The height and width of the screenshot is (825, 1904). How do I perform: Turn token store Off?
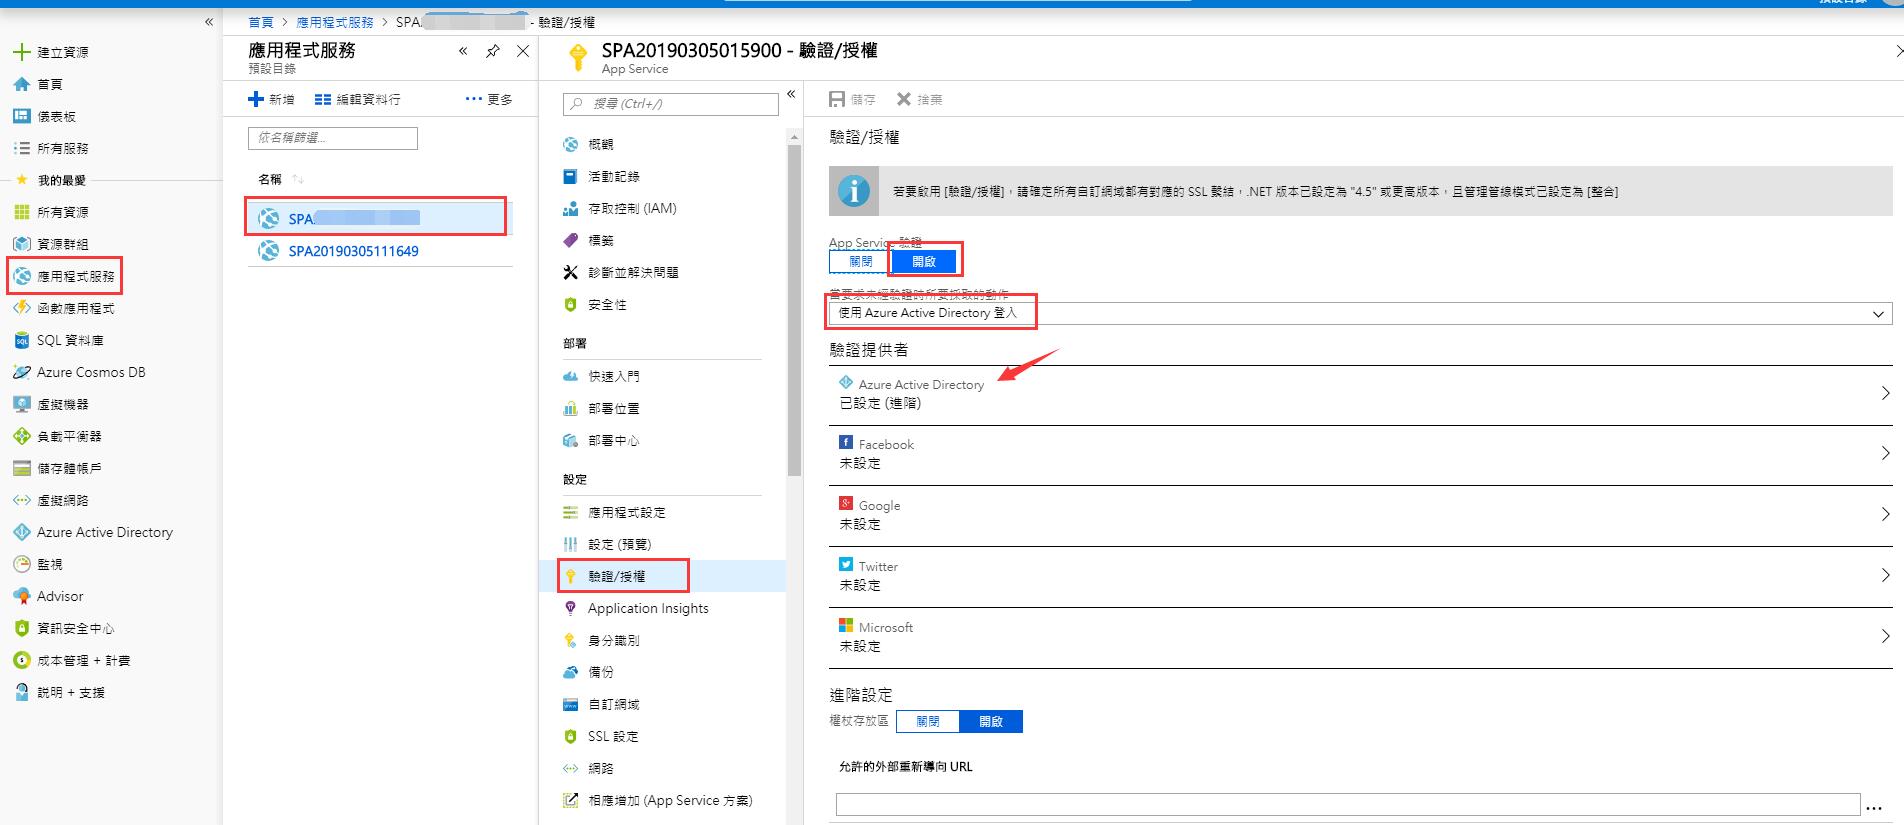(x=928, y=721)
